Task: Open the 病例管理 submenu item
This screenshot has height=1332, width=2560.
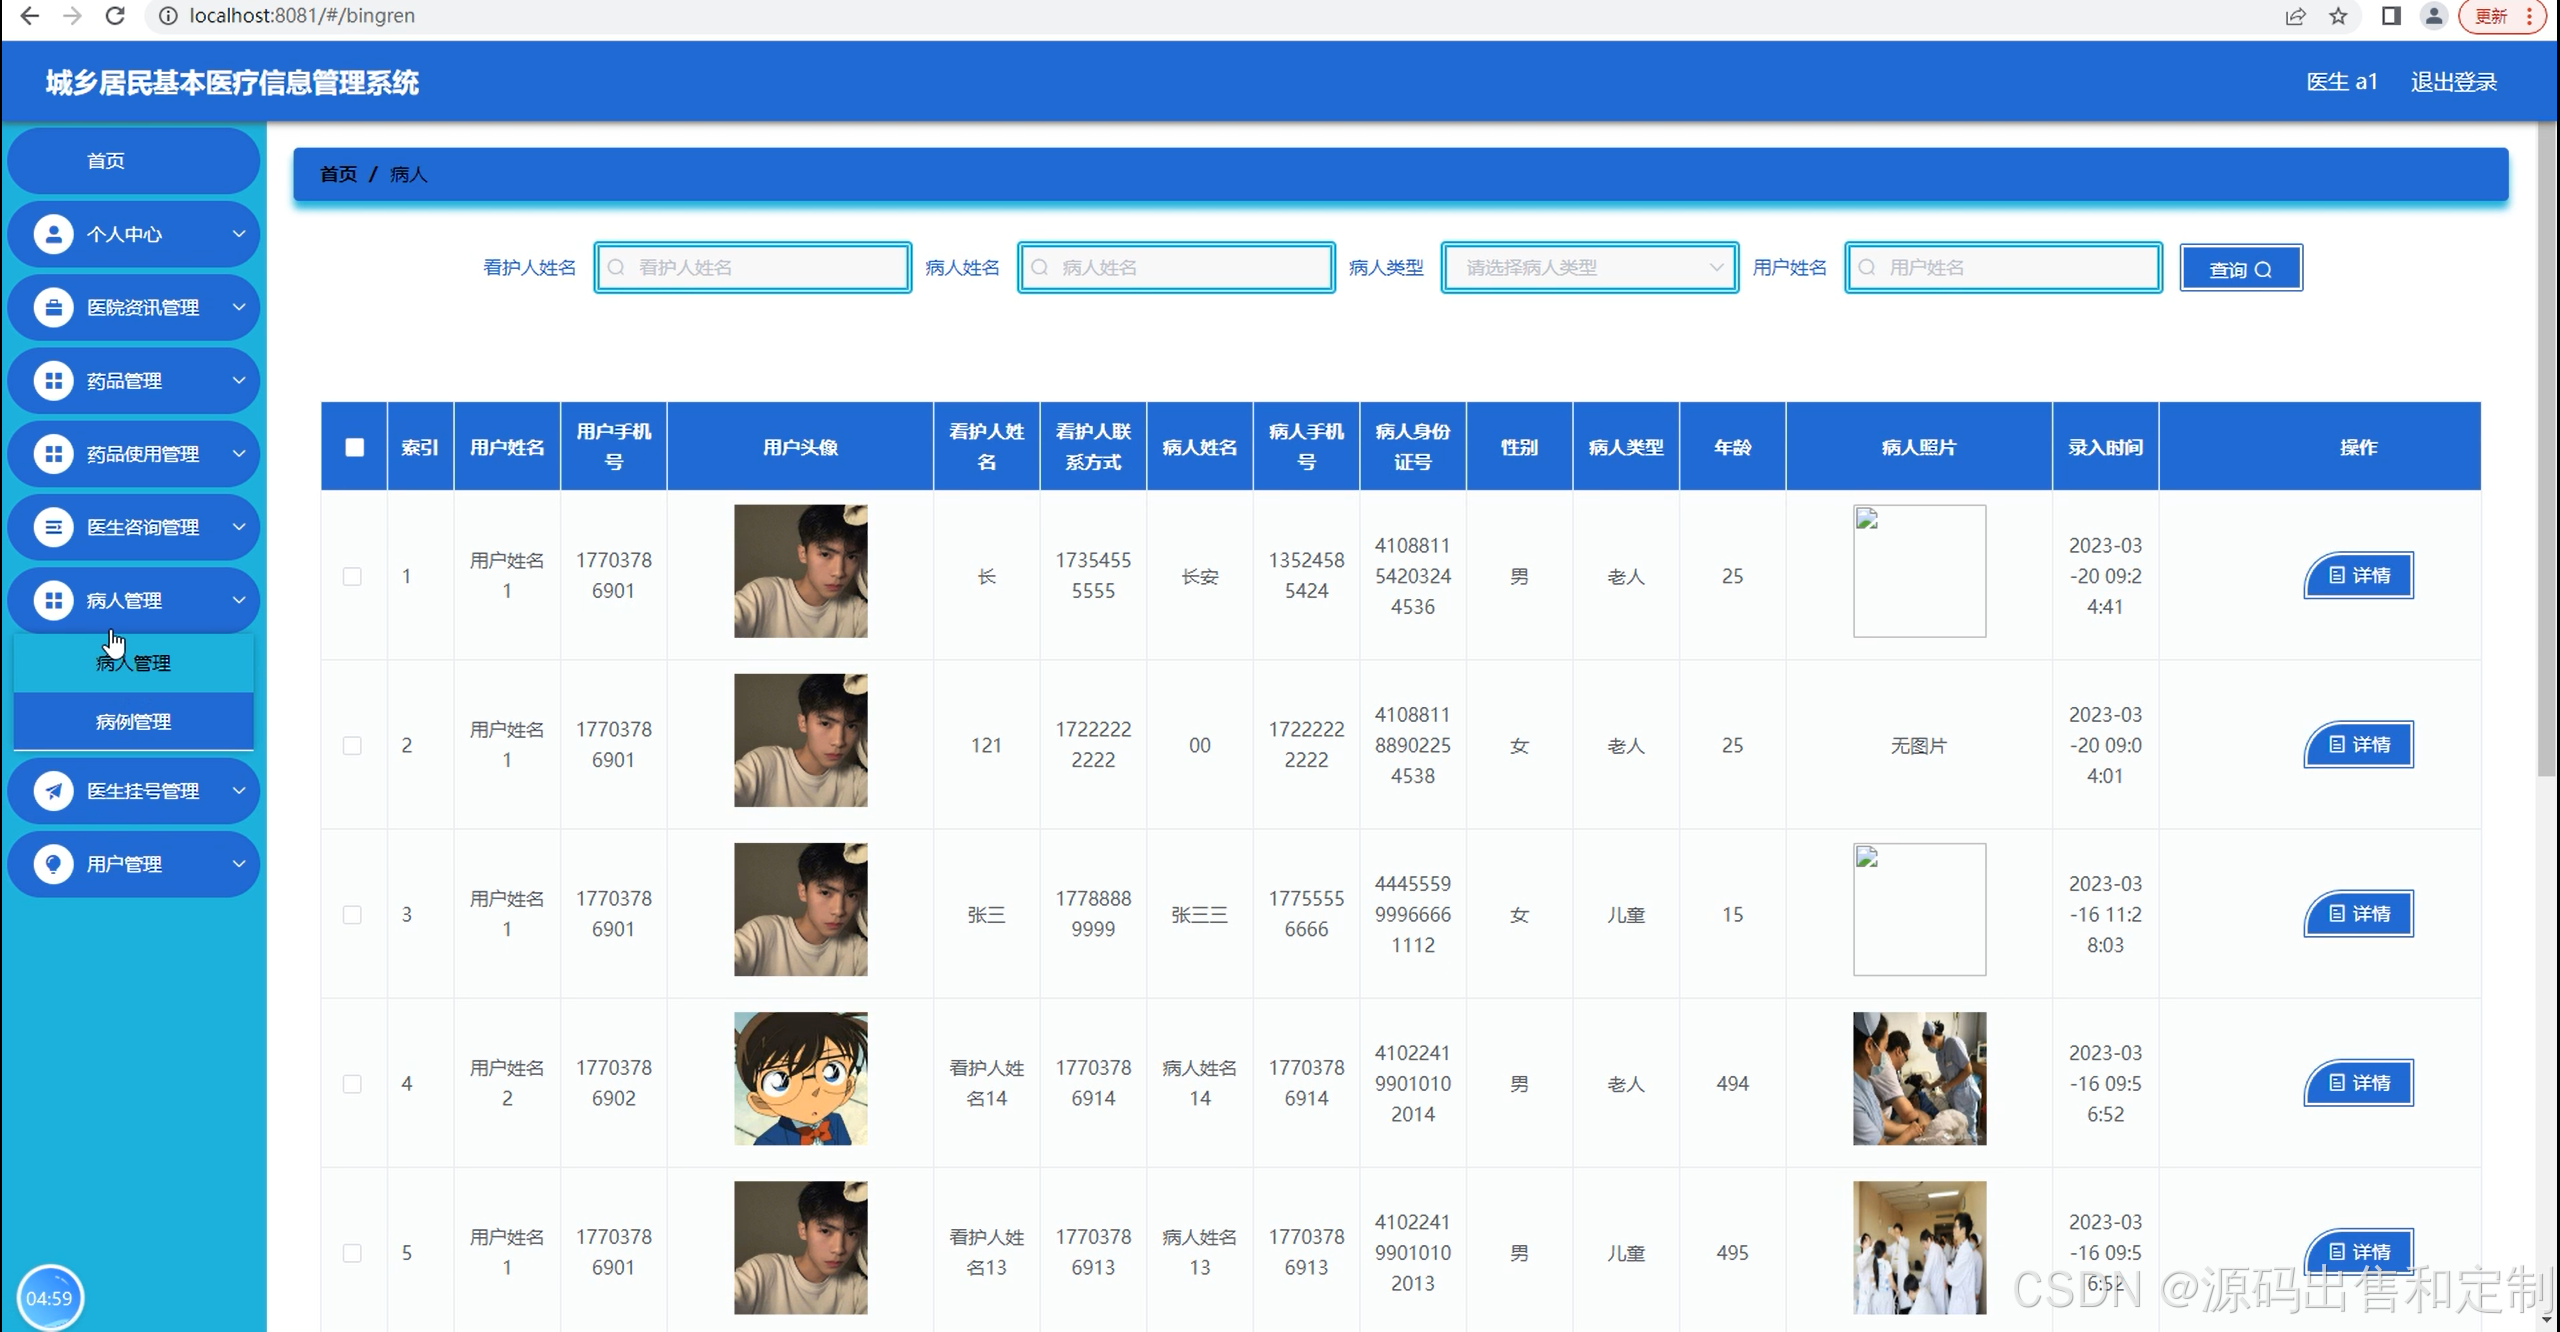Action: tap(133, 721)
